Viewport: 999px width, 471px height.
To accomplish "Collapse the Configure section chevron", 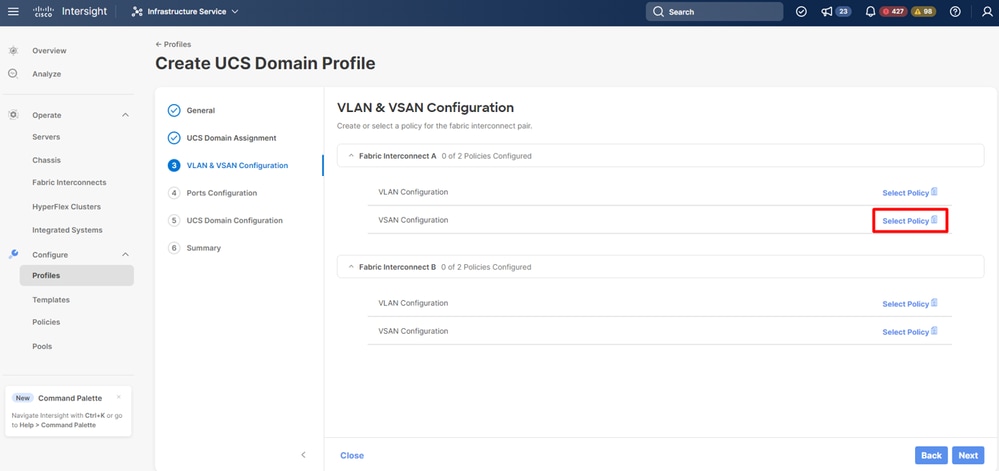I will (x=125, y=255).
